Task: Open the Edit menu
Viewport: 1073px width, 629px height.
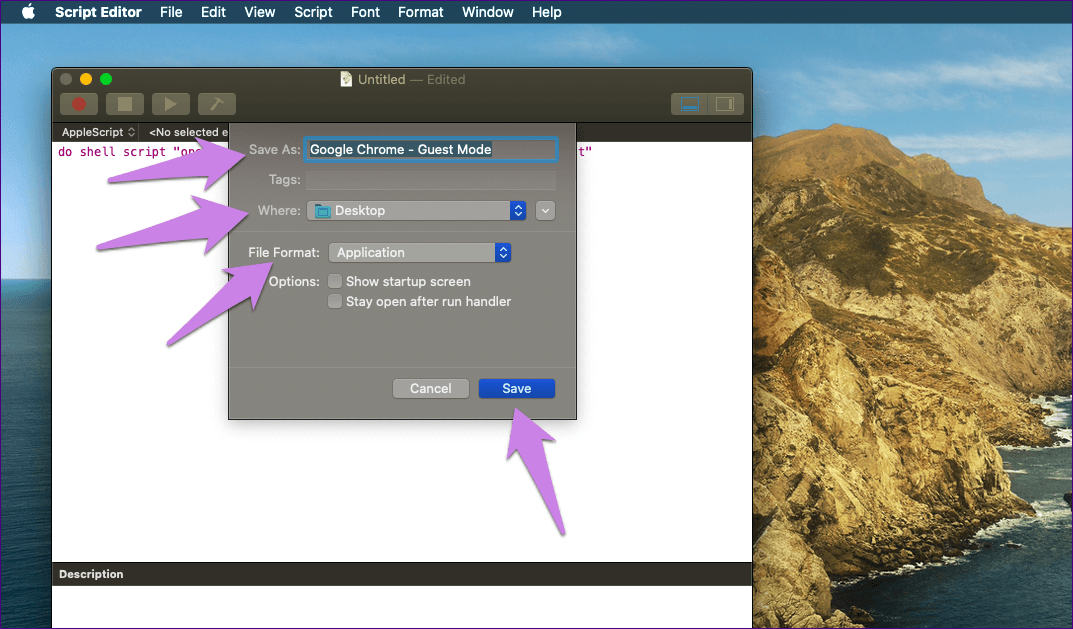Action: [x=213, y=12]
